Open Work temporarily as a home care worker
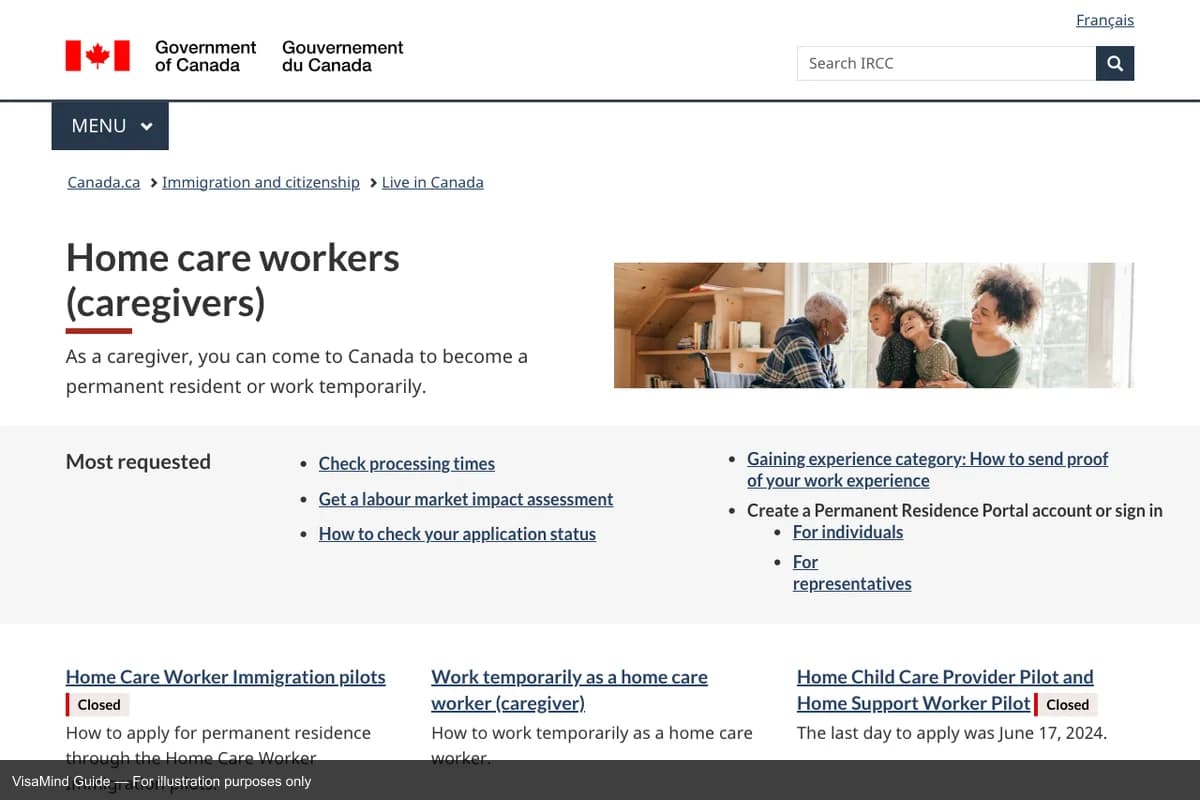The image size is (1200, 800). click(x=568, y=677)
